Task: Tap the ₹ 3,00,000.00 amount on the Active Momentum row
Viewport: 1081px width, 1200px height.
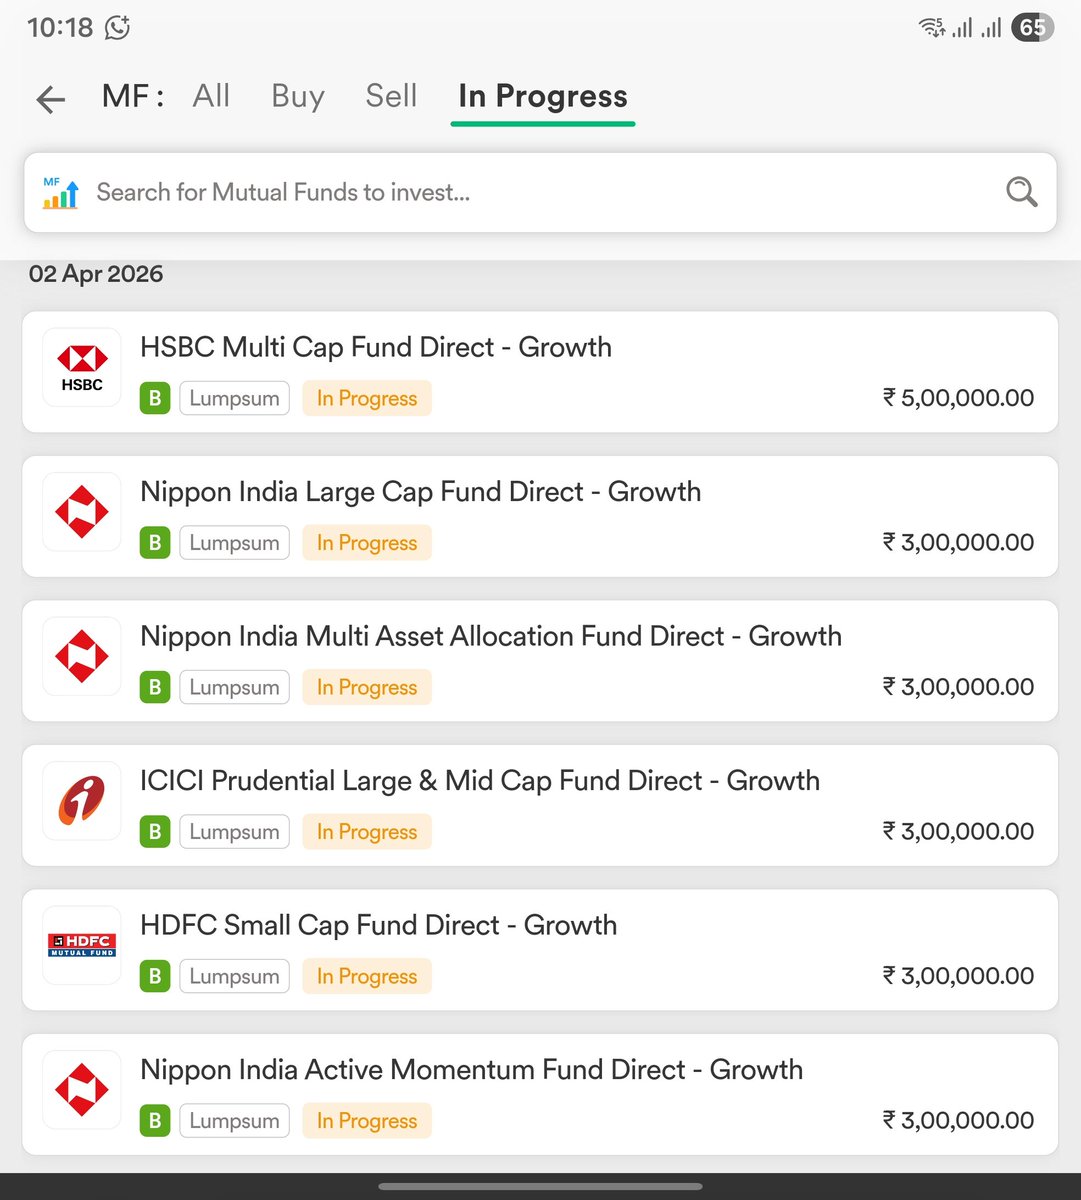Action: point(958,1121)
